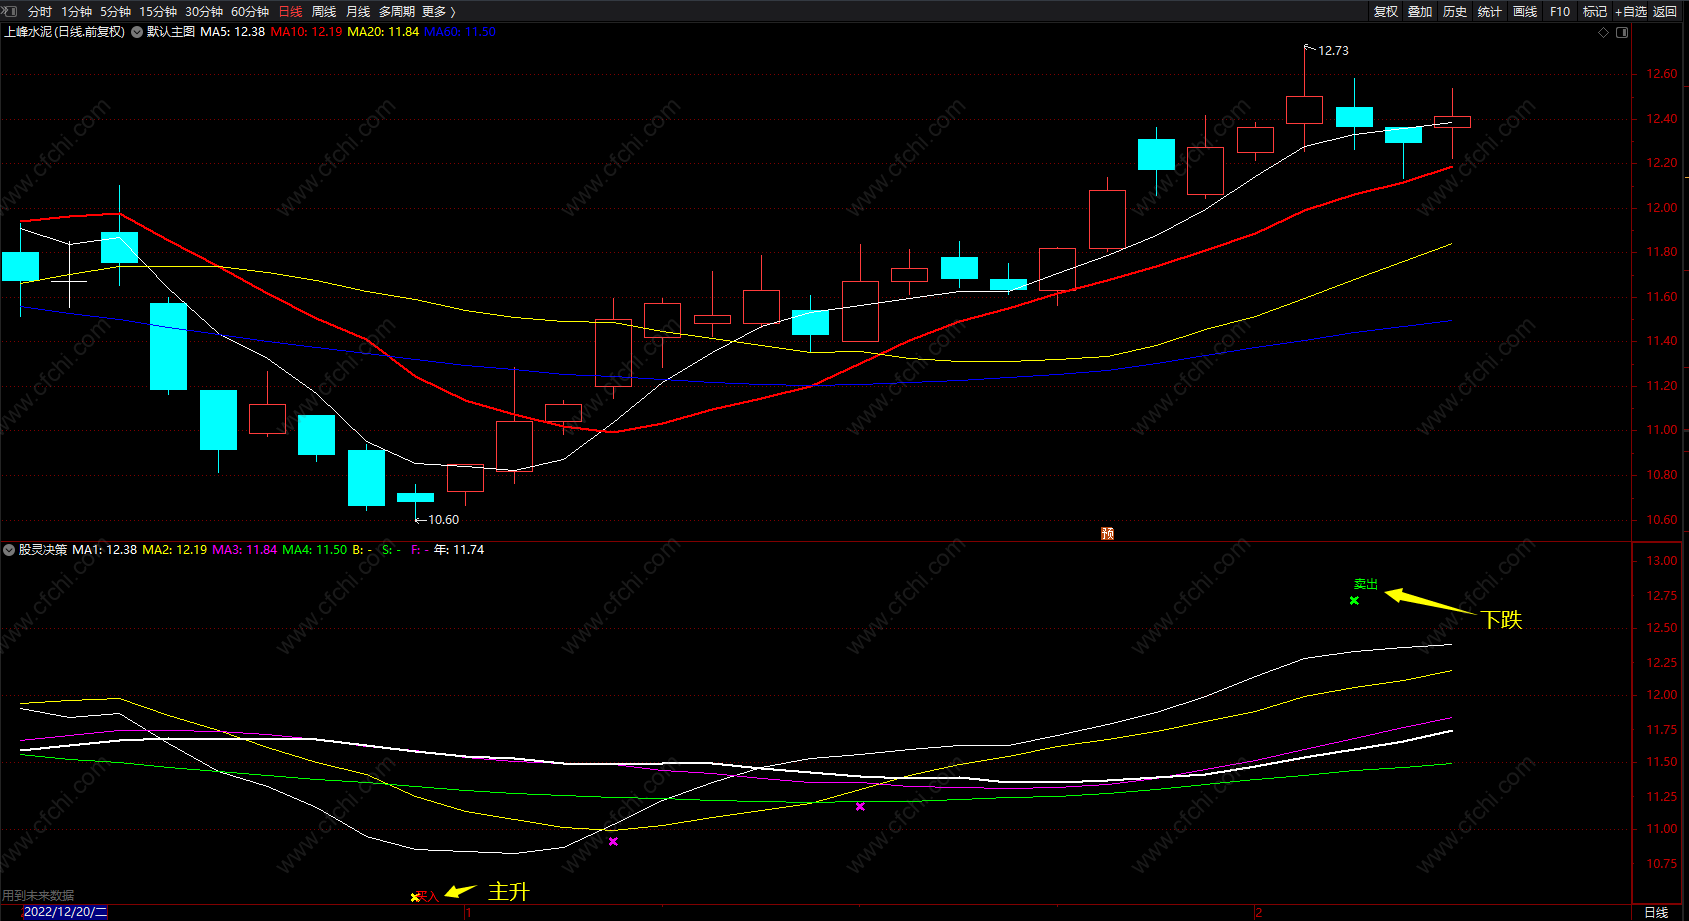Click the green MA4: 11.50 sub-chart legend

coord(315,550)
